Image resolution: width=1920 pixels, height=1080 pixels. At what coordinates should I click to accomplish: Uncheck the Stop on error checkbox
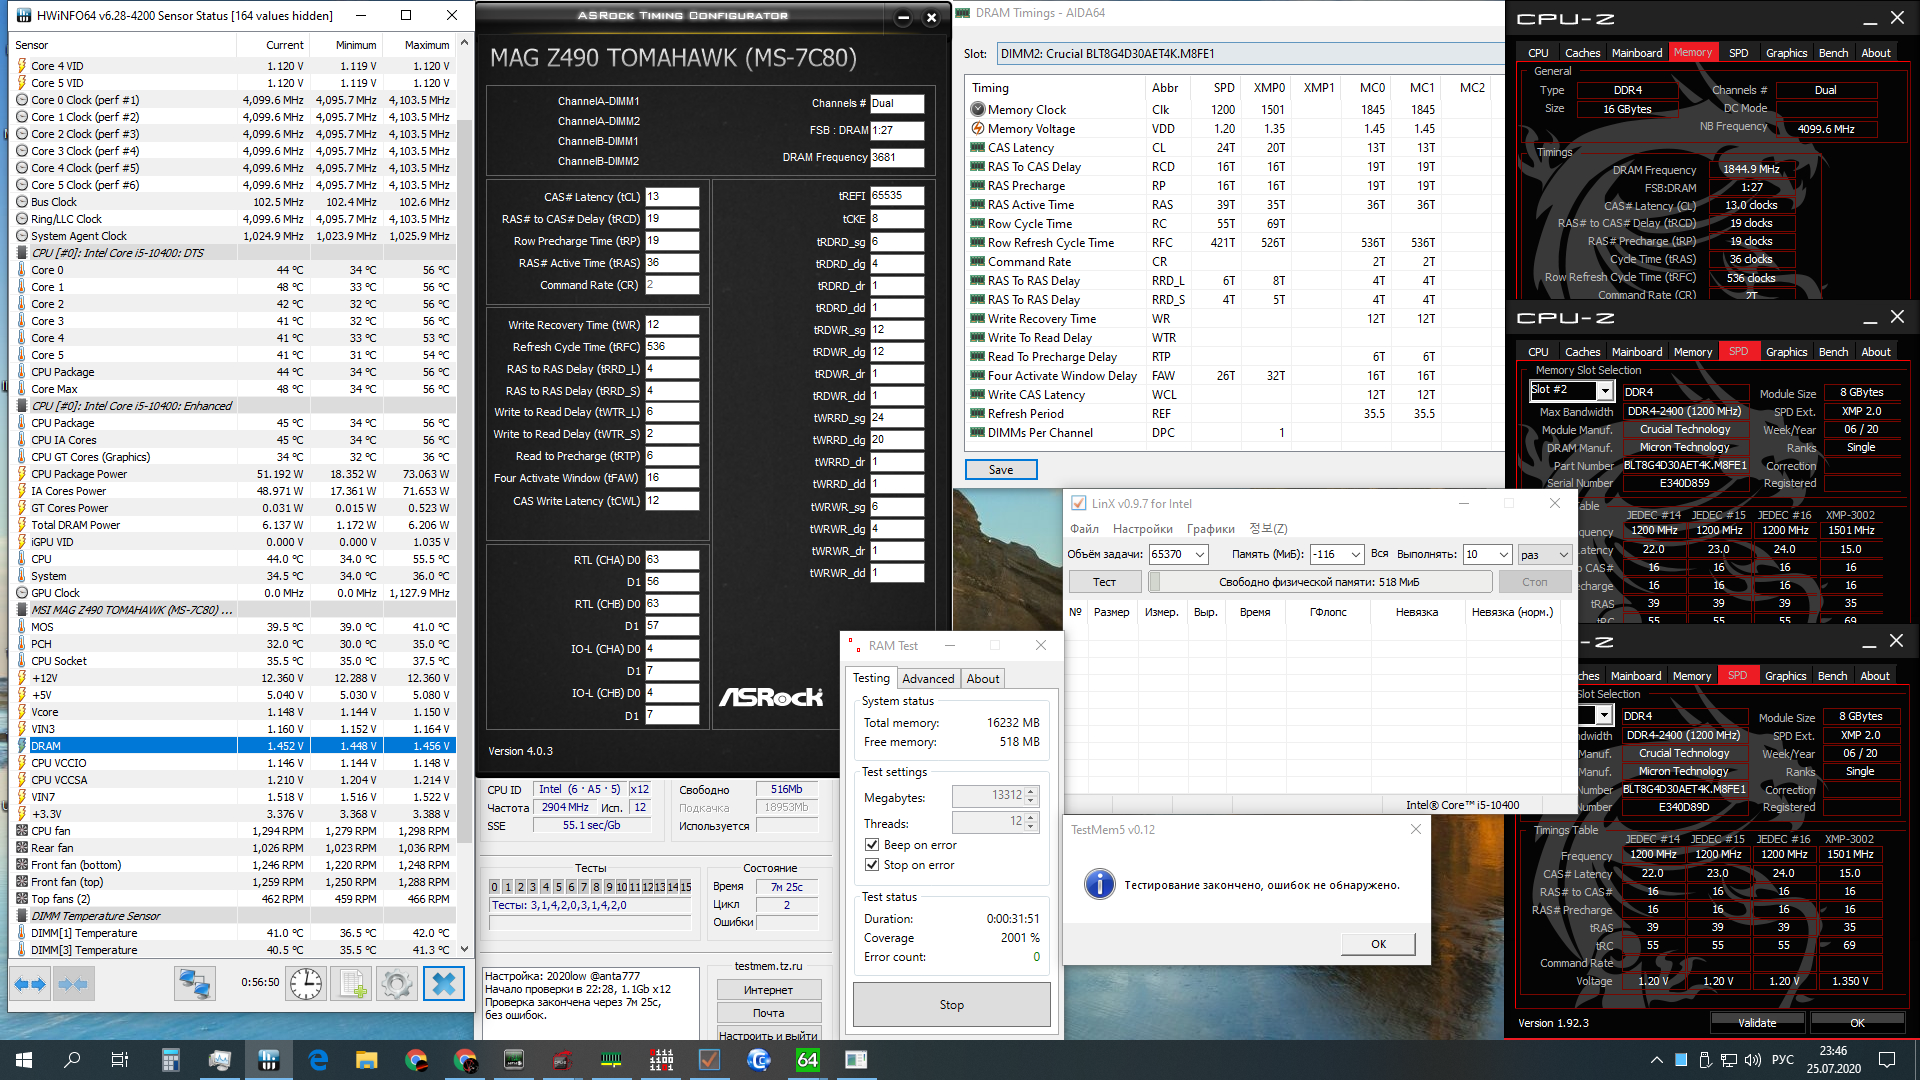pyautogui.click(x=872, y=865)
